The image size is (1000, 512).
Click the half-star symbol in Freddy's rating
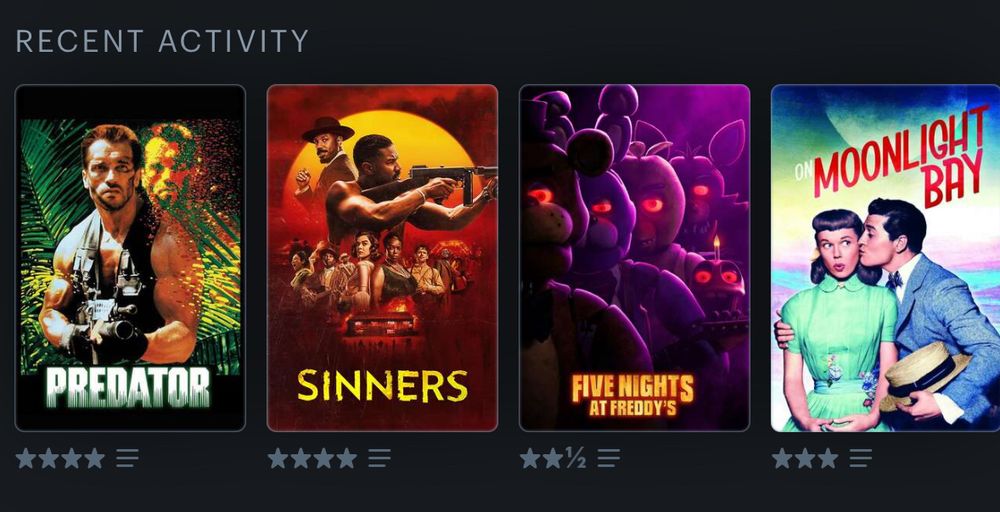coord(576,458)
